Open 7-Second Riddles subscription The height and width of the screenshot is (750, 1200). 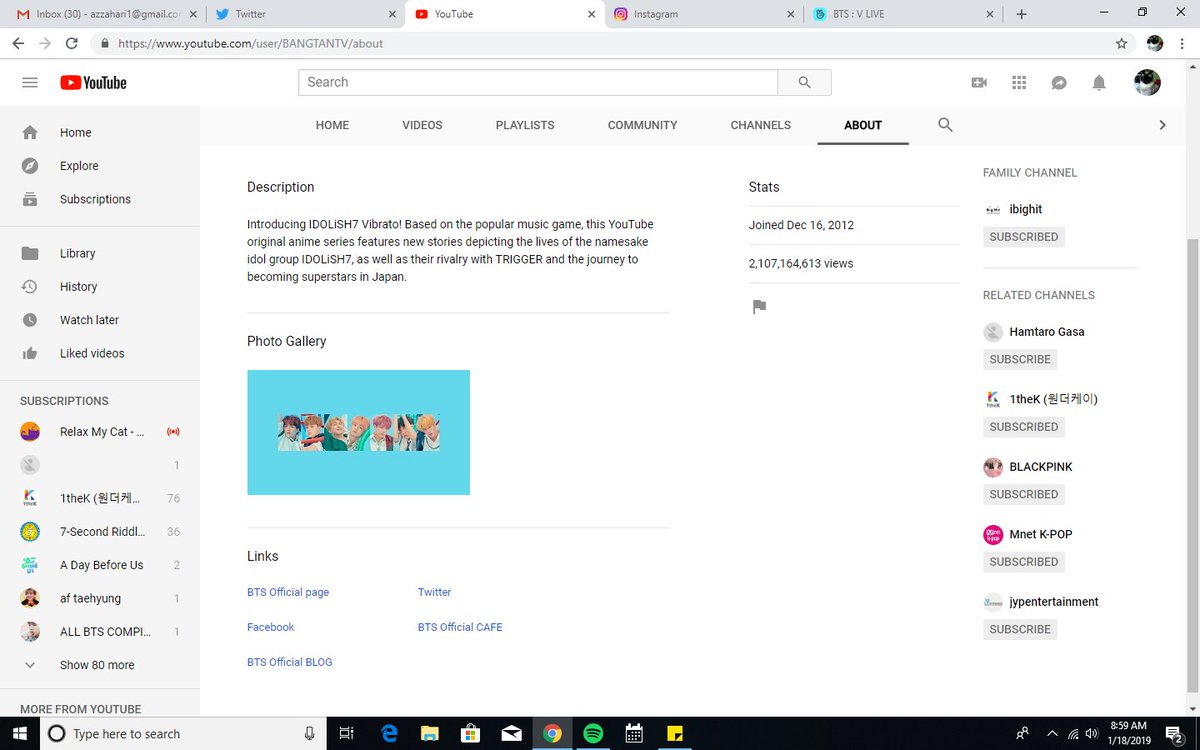100,532
